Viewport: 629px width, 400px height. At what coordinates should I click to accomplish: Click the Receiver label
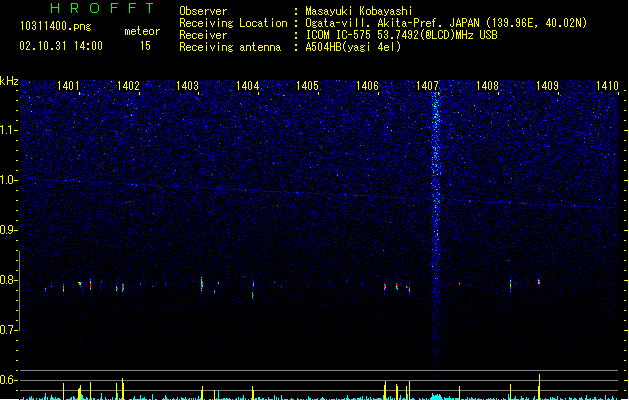(203, 35)
